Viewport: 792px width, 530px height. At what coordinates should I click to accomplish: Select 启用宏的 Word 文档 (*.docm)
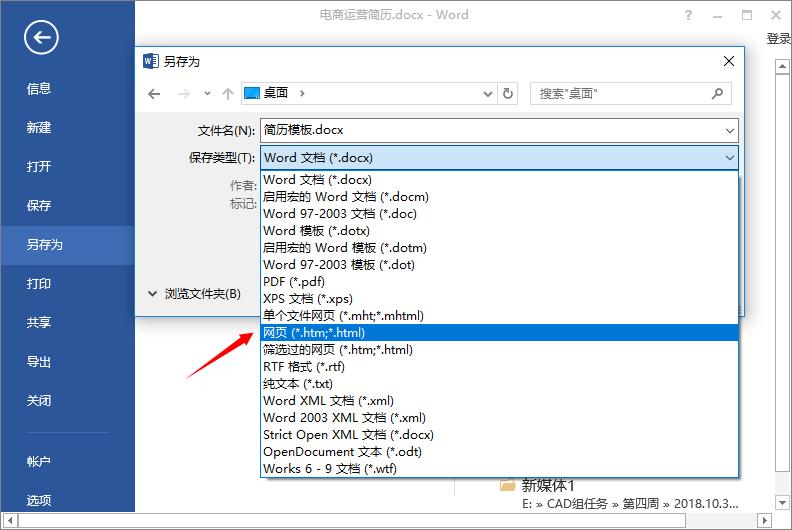pyautogui.click(x=500, y=197)
